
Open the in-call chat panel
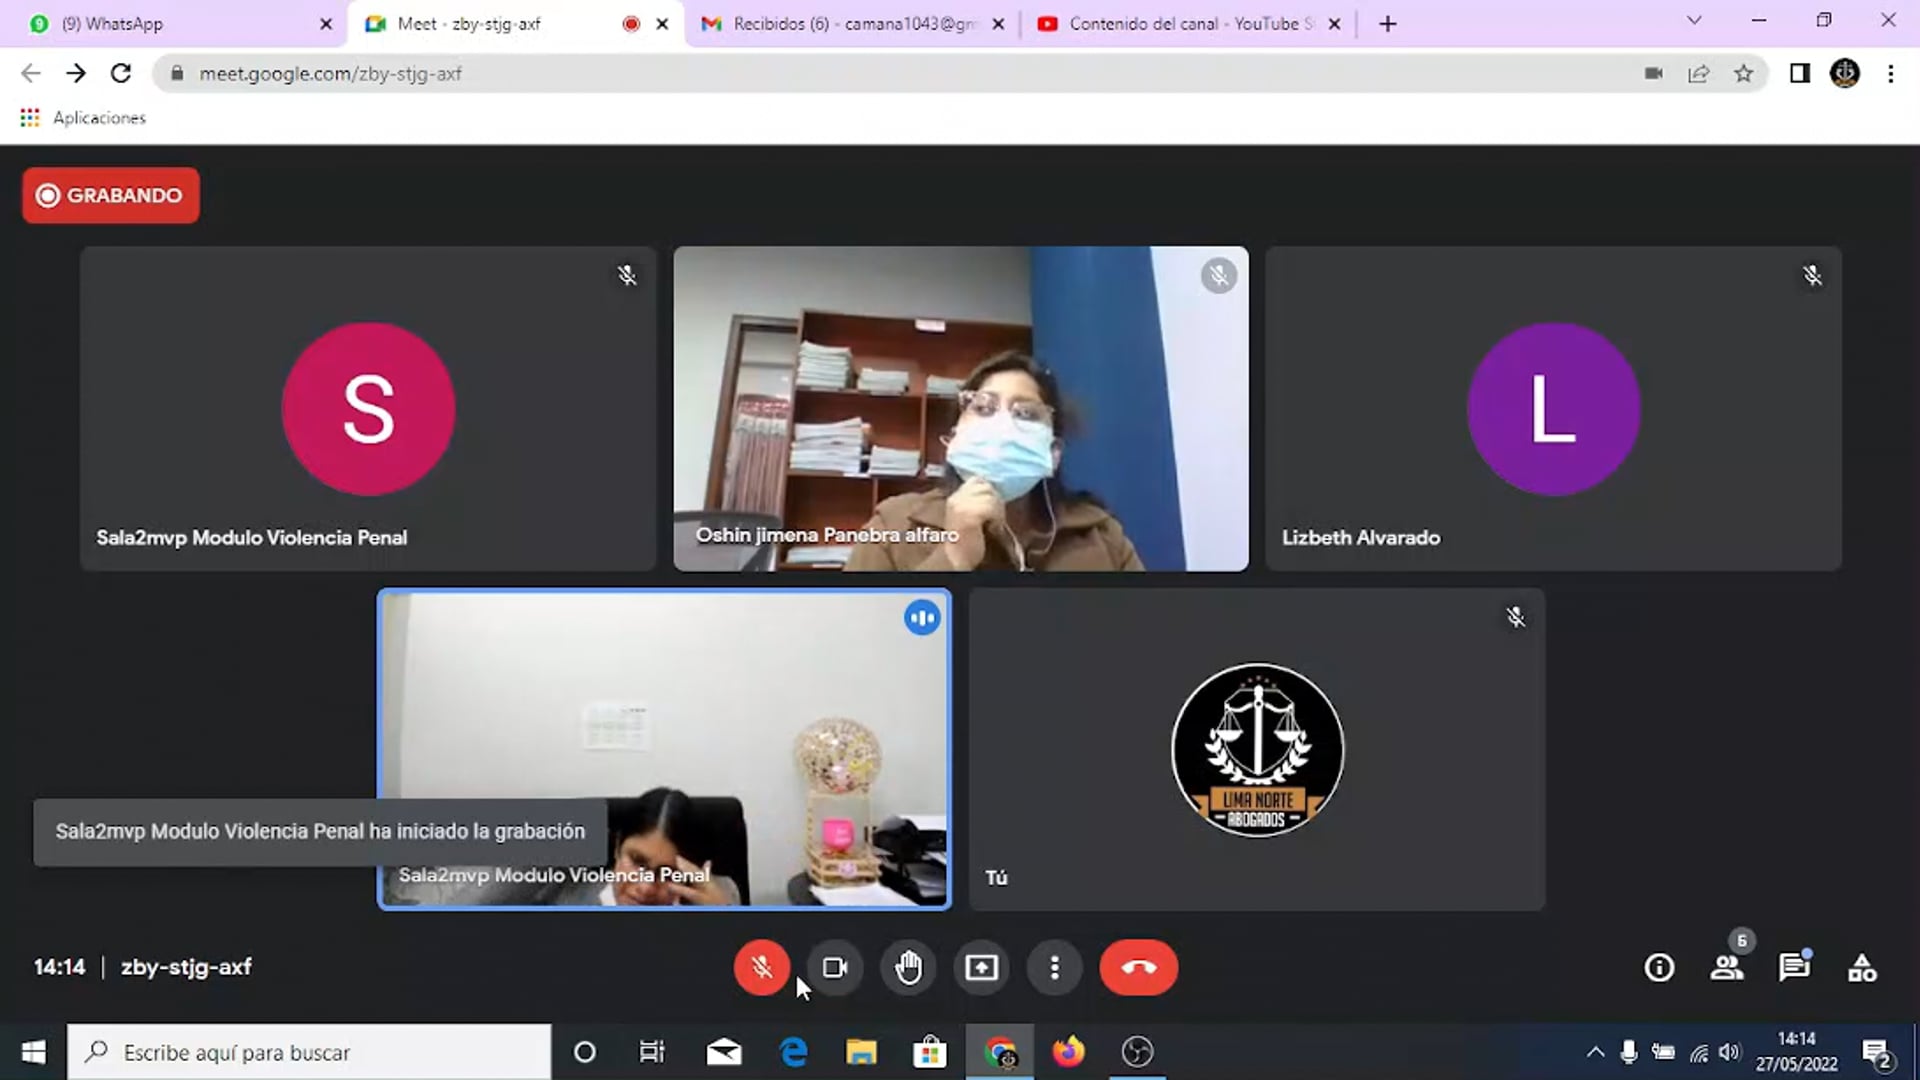(x=1794, y=967)
